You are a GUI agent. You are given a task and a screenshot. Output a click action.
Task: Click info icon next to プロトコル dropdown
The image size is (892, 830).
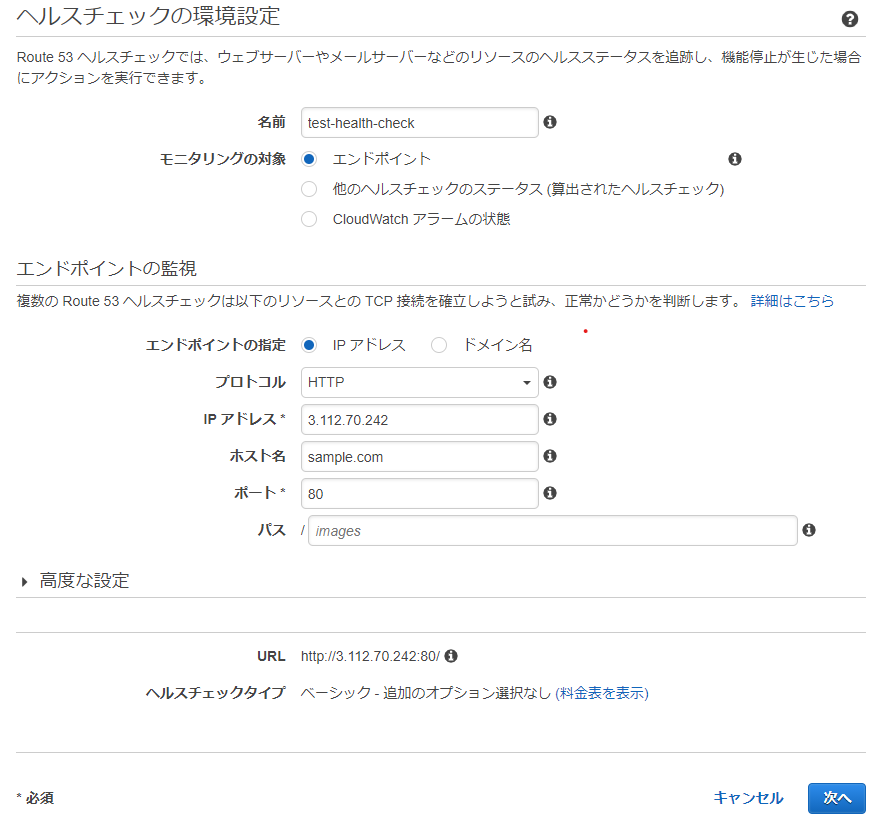(549, 382)
